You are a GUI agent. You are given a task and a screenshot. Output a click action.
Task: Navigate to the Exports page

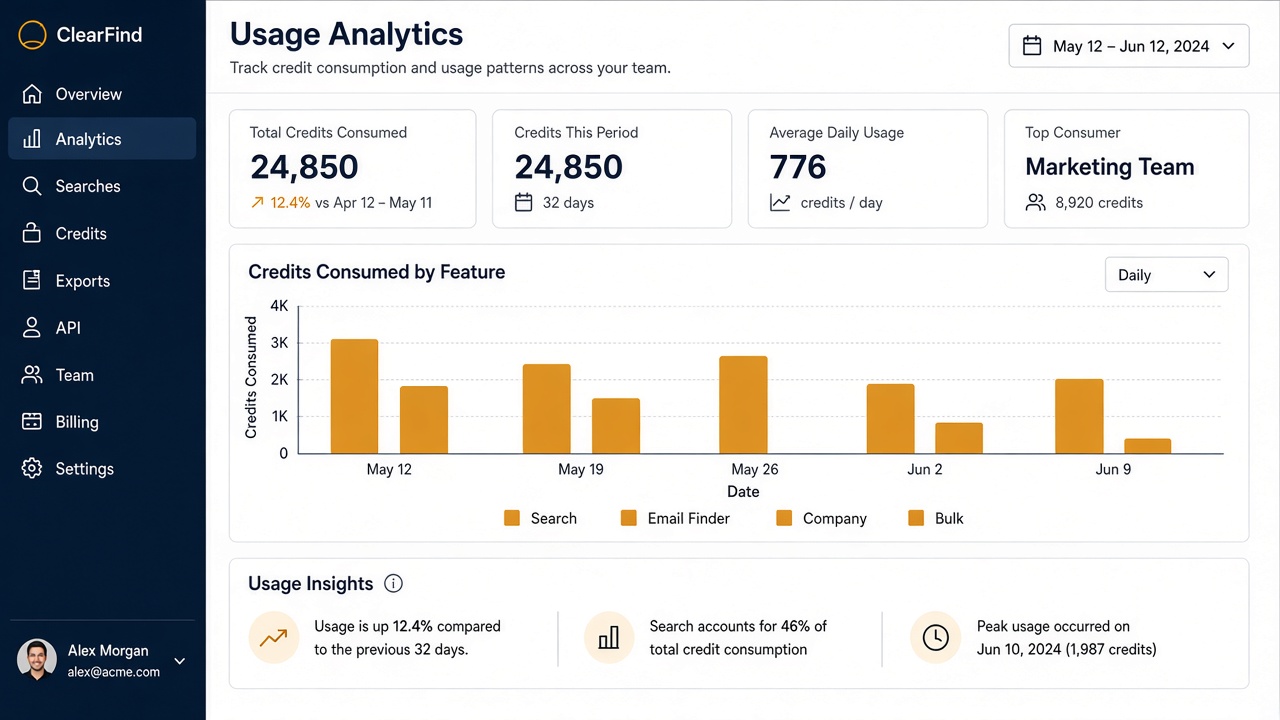coord(102,281)
